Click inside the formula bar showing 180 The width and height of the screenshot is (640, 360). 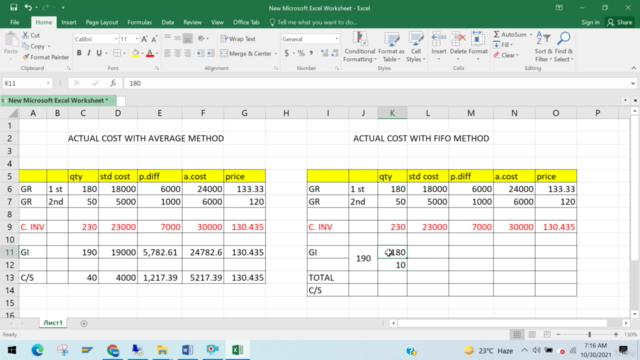[380, 83]
